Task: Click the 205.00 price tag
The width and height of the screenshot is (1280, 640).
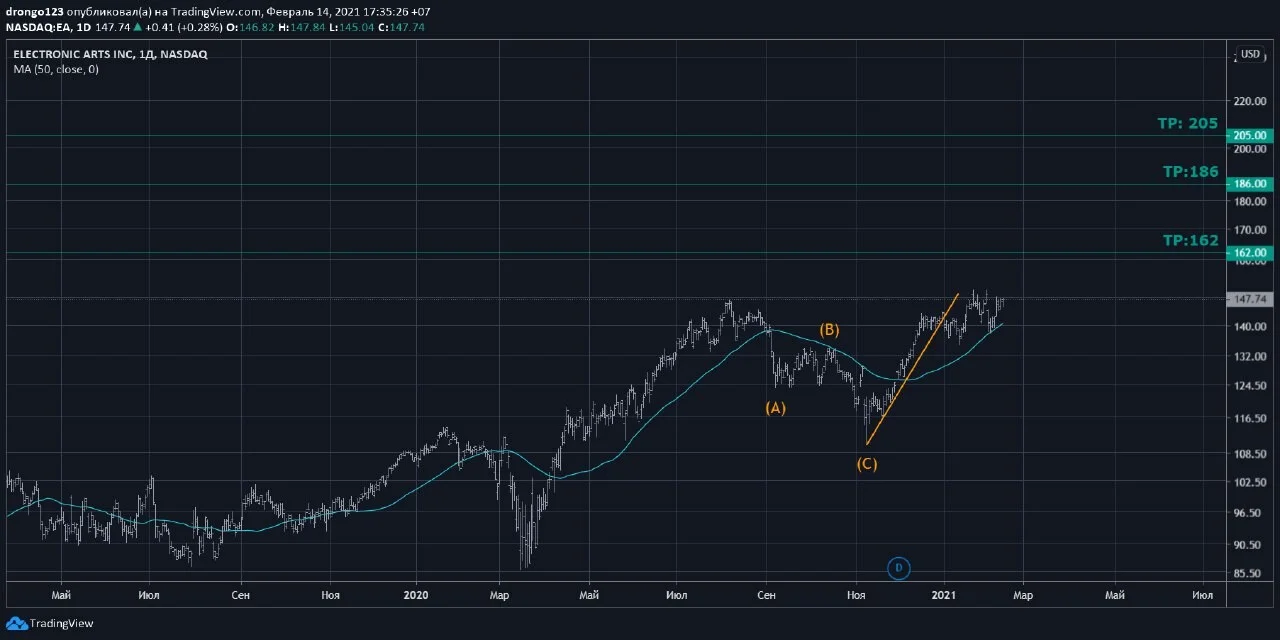Action: (x=1251, y=136)
